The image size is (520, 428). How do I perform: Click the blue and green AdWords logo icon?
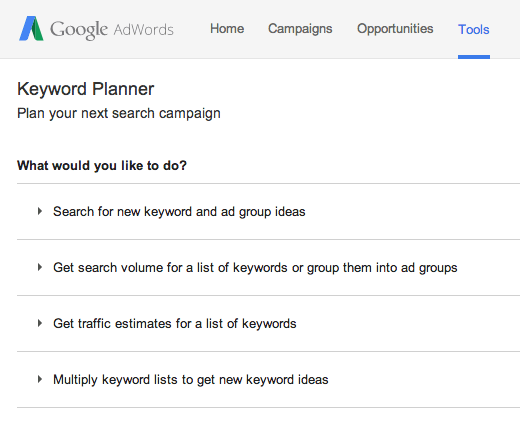[x=31, y=29]
